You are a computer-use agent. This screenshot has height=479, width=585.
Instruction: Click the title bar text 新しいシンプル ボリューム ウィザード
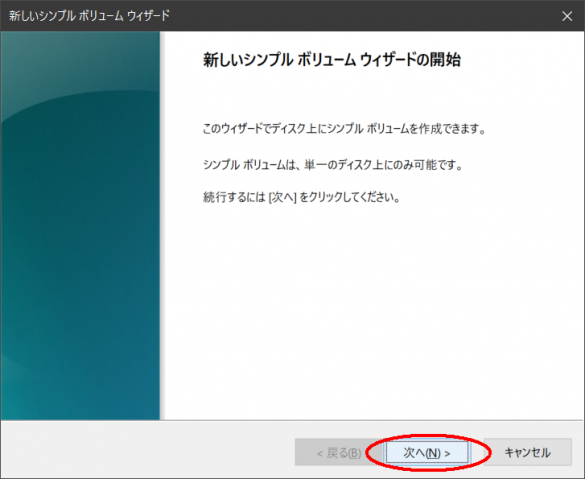tap(89, 16)
